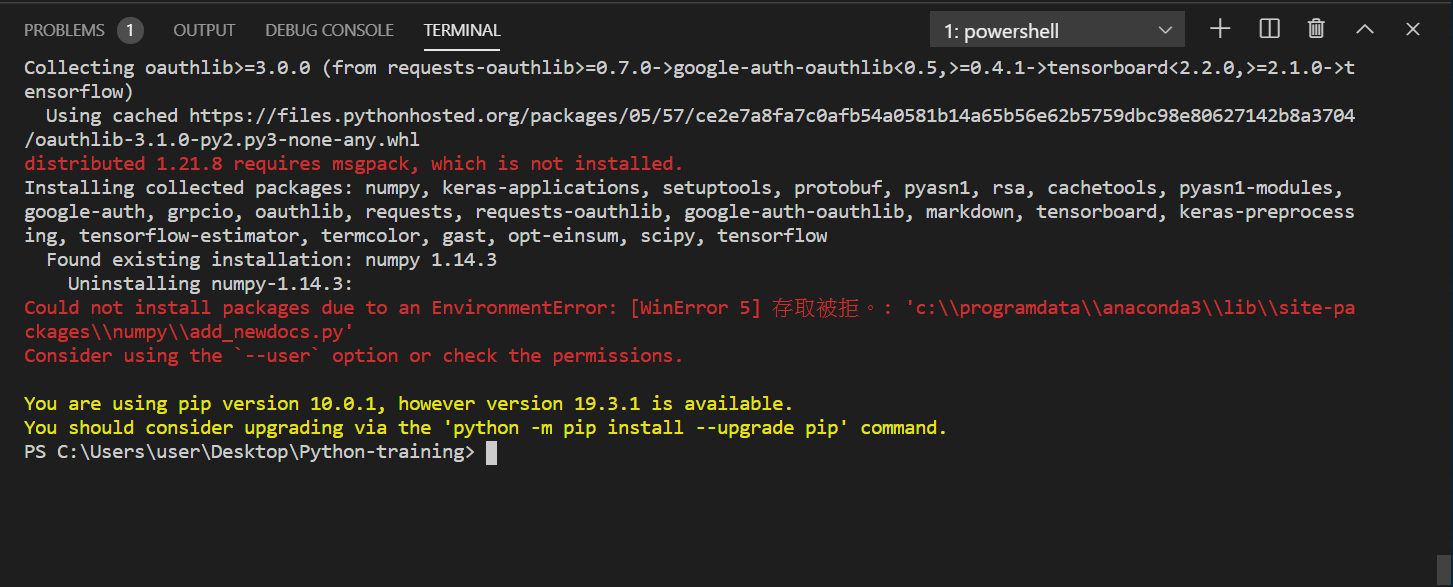Screen dimensions: 1453x587
Task: Kill the terminal with the trash icon
Action: (1317, 29)
